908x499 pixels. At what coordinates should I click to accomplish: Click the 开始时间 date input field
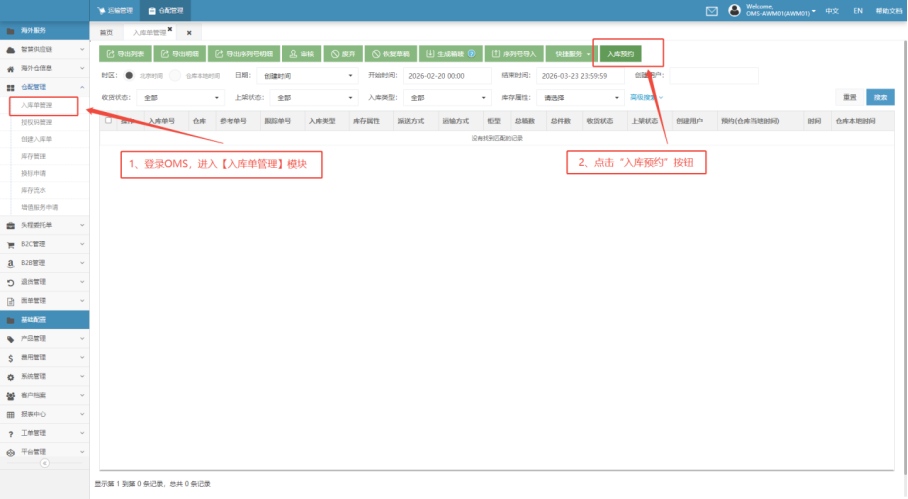[446, 75]
